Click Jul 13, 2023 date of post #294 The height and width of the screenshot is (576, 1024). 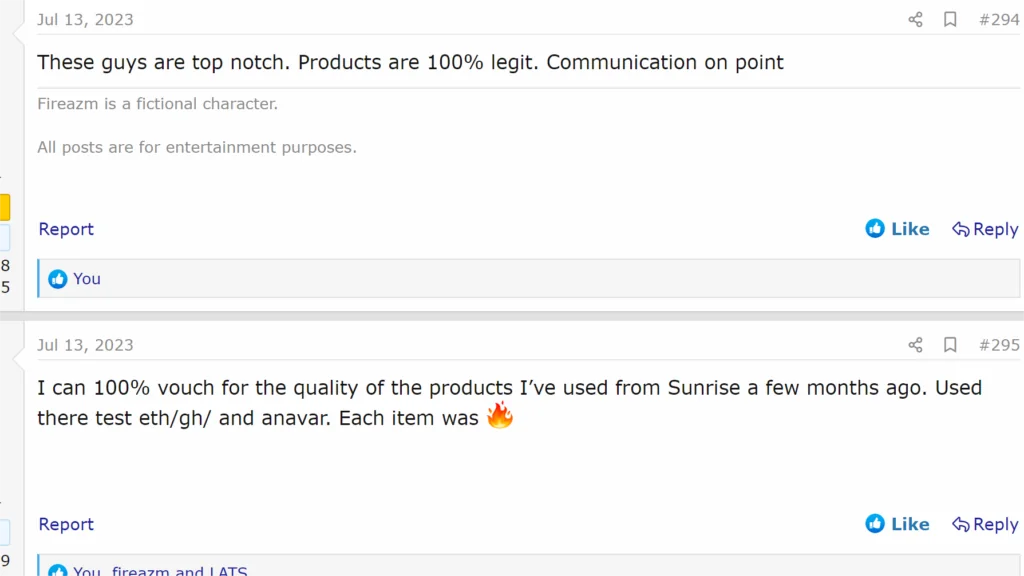[85, 20]
